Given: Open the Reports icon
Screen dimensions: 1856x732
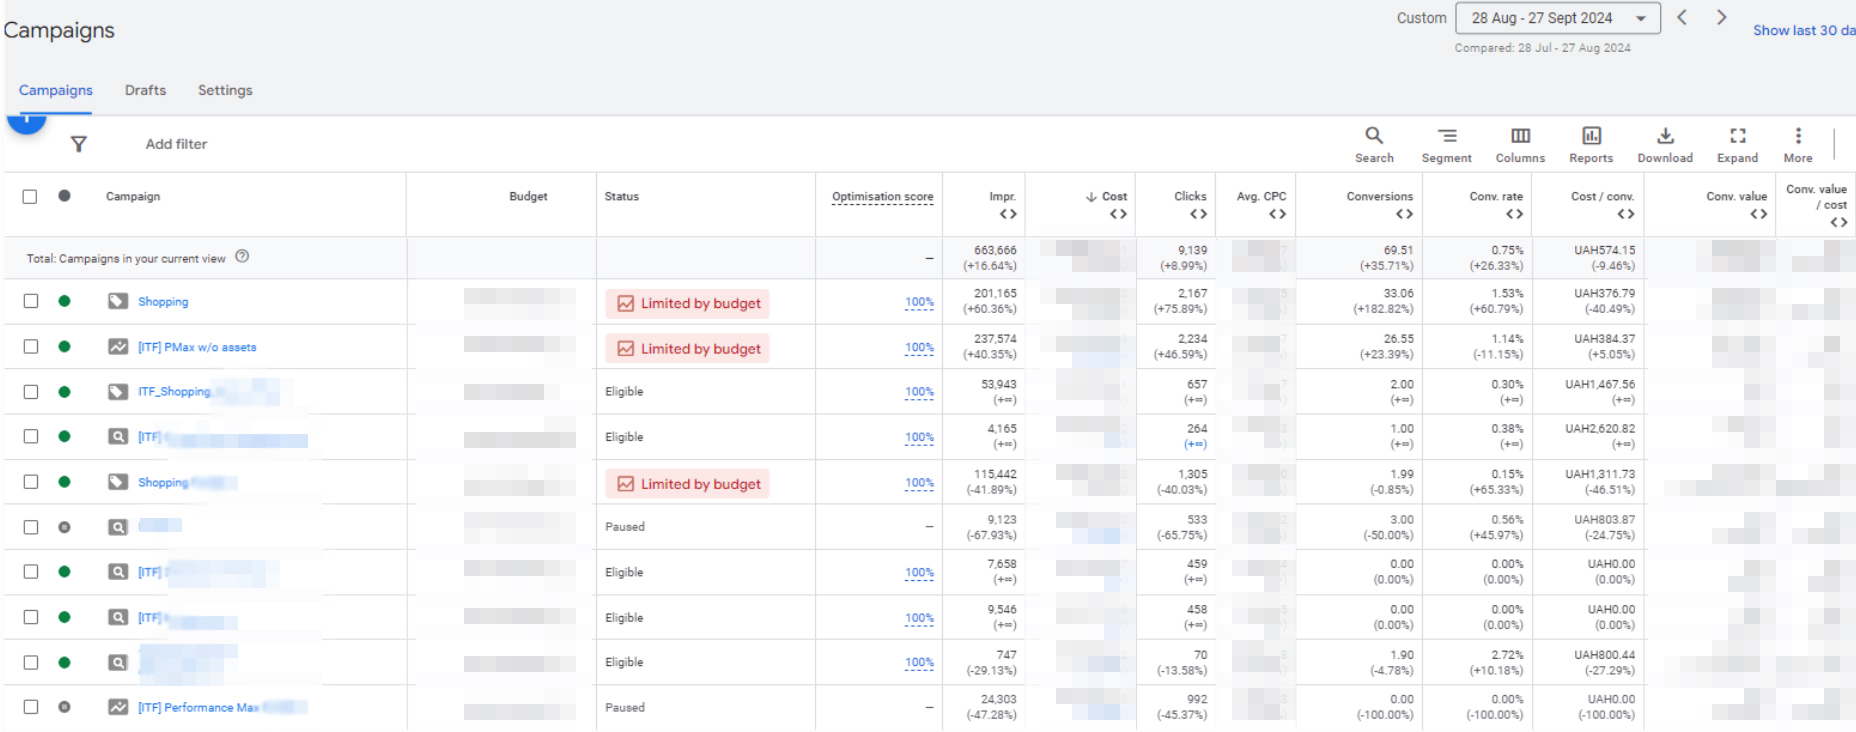Looking at the screenshot, I should (x=1591, y=144).
